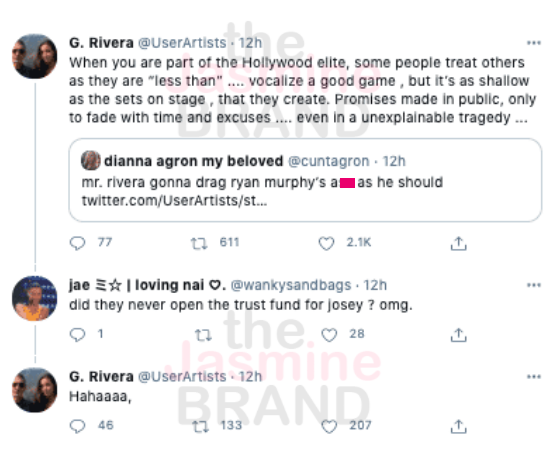Reply to G. Rivera's Hollywood elite tweet
Image resolution: width=552 pixels, height=458 pixels.
pos(77,243)
